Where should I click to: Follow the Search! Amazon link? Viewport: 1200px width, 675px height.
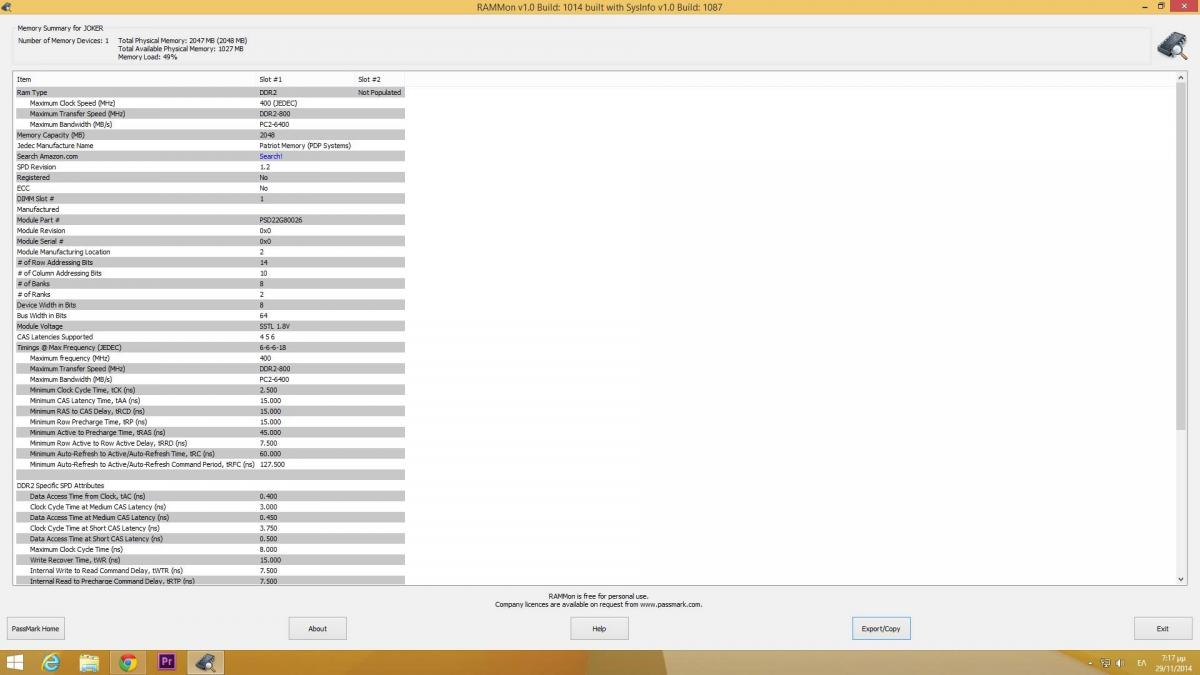click(x=271, y=156)
